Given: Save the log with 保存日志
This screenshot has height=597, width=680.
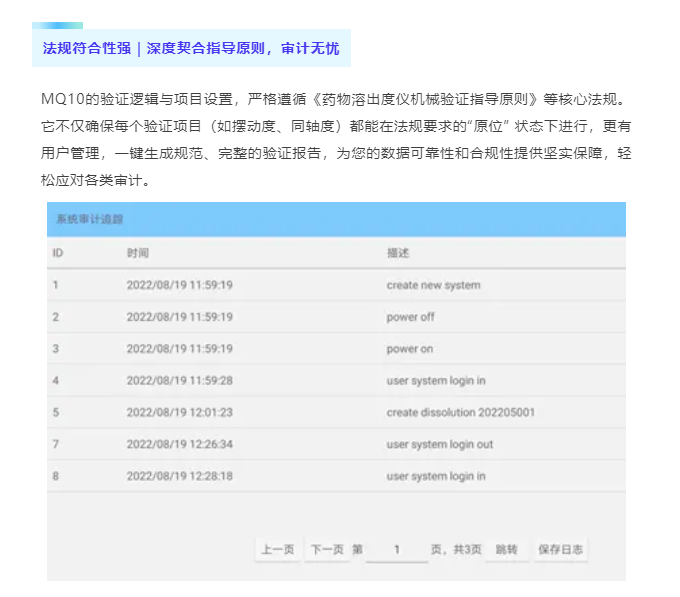Looking at the screenshot, I should (561, 549).
